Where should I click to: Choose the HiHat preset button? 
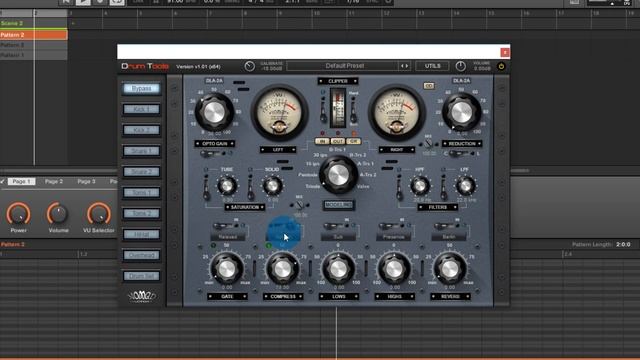pos(141,234)
